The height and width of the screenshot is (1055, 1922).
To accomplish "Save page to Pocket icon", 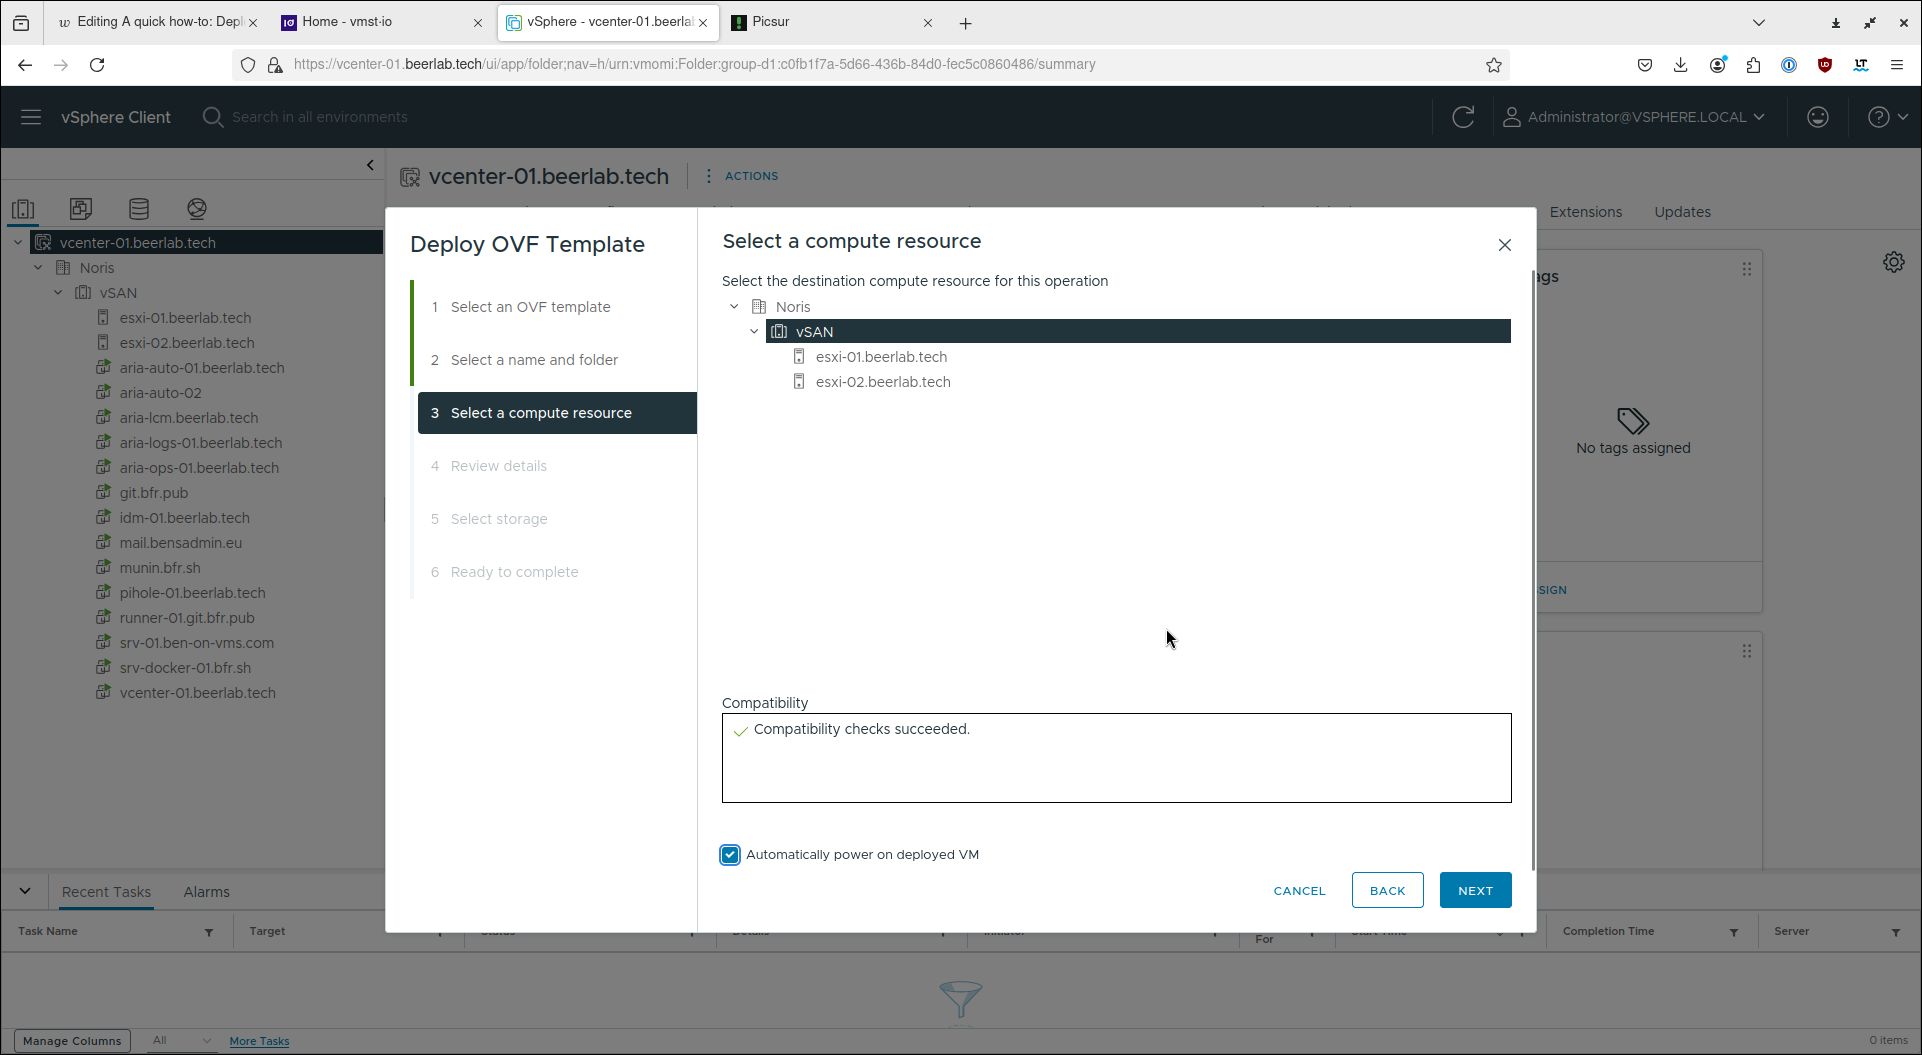I will 1644,65.
